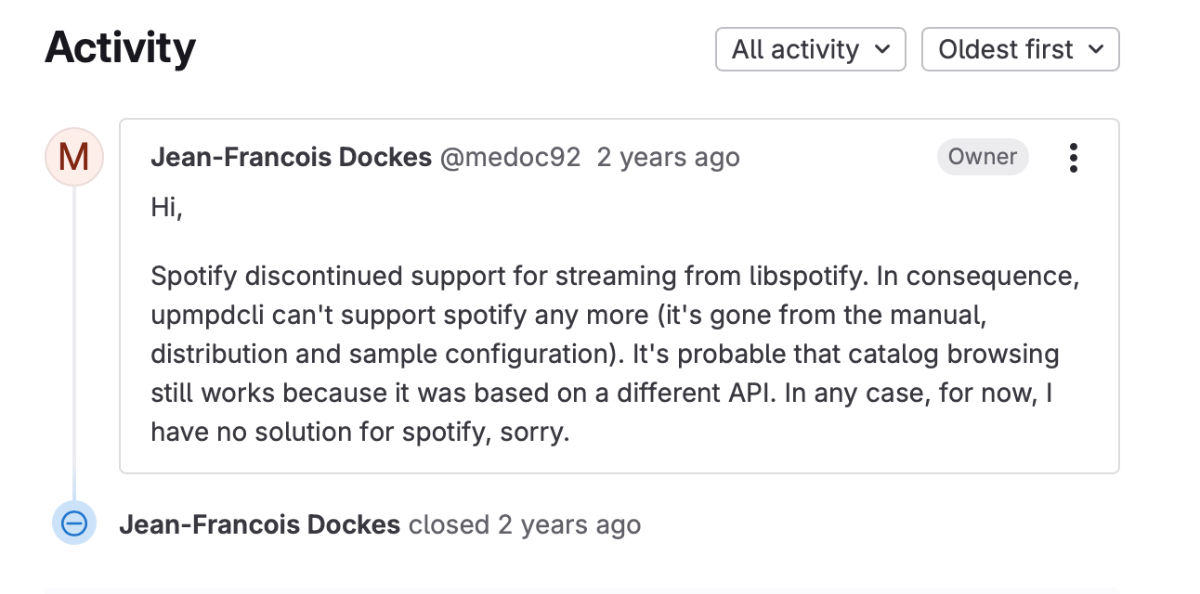Click the "Hi," greeting in the comment
The height and width of the screenshot is (594, 1200).
pos(166,208)
